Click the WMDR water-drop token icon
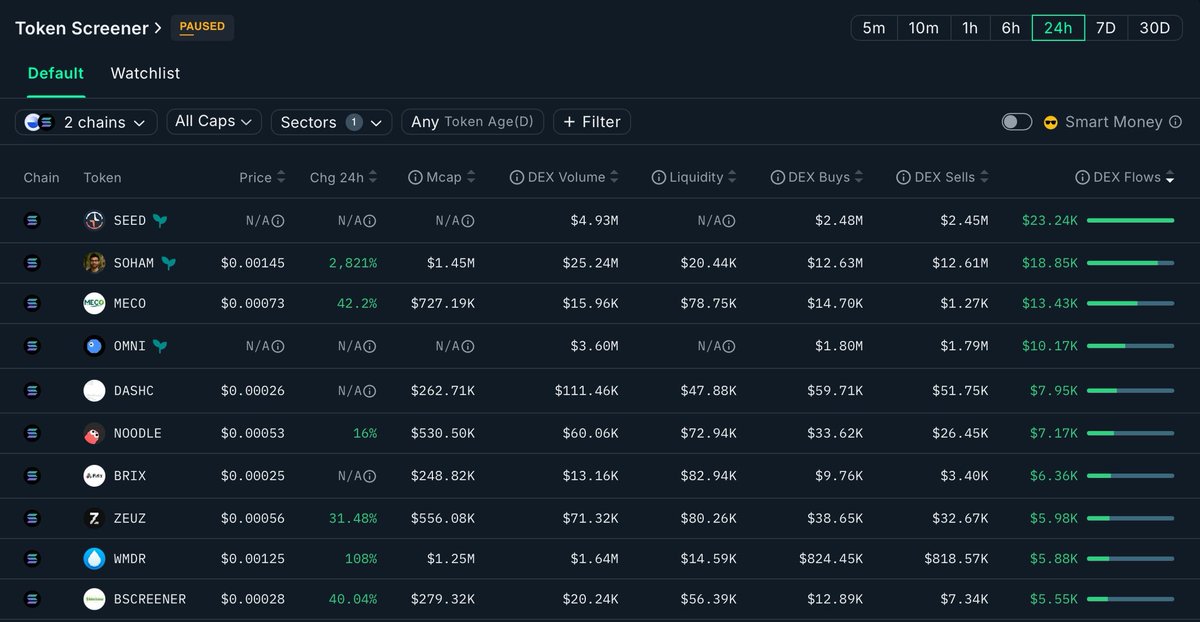 click(94, 559)
